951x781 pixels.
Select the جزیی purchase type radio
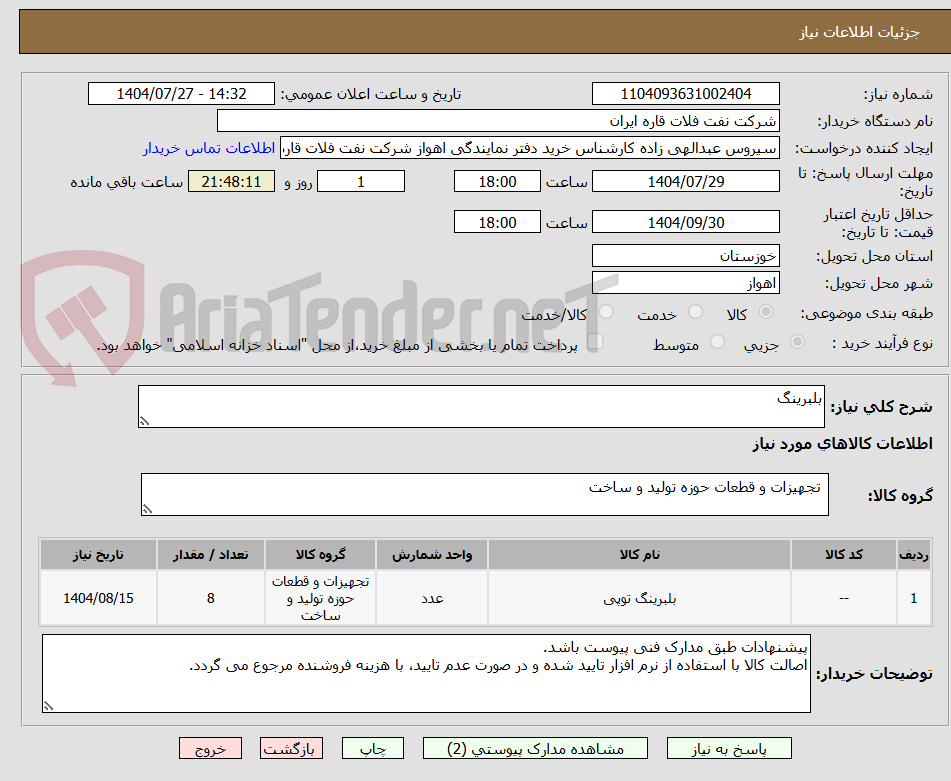pos(798,342)
